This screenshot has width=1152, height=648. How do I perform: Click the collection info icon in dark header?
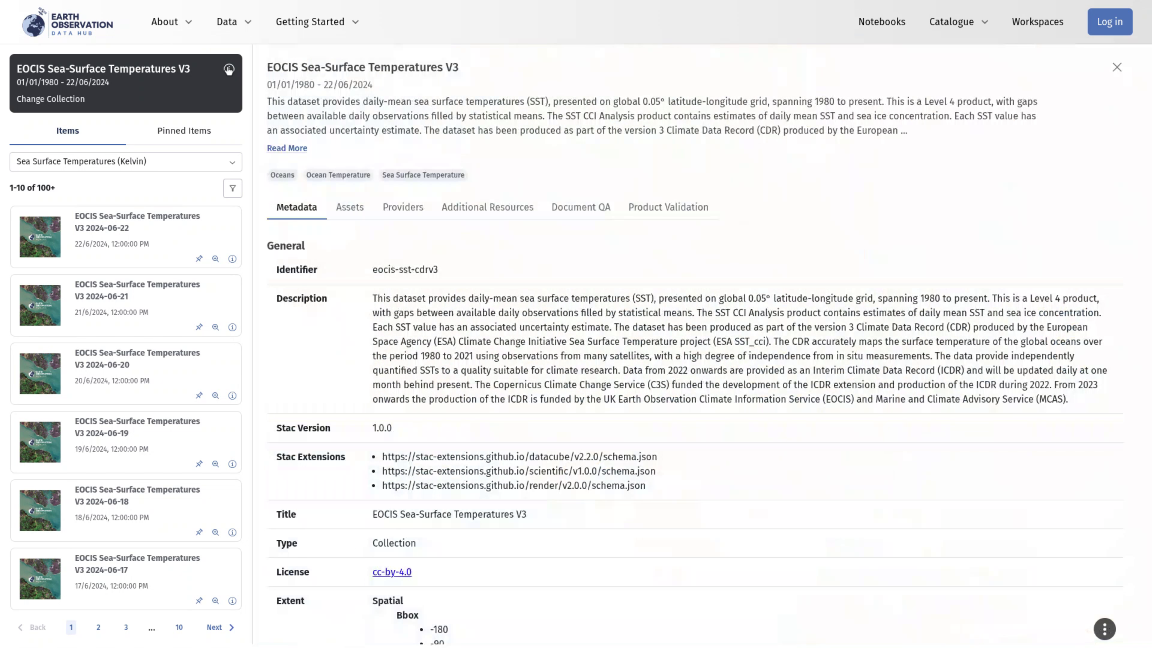pos(229,70)
